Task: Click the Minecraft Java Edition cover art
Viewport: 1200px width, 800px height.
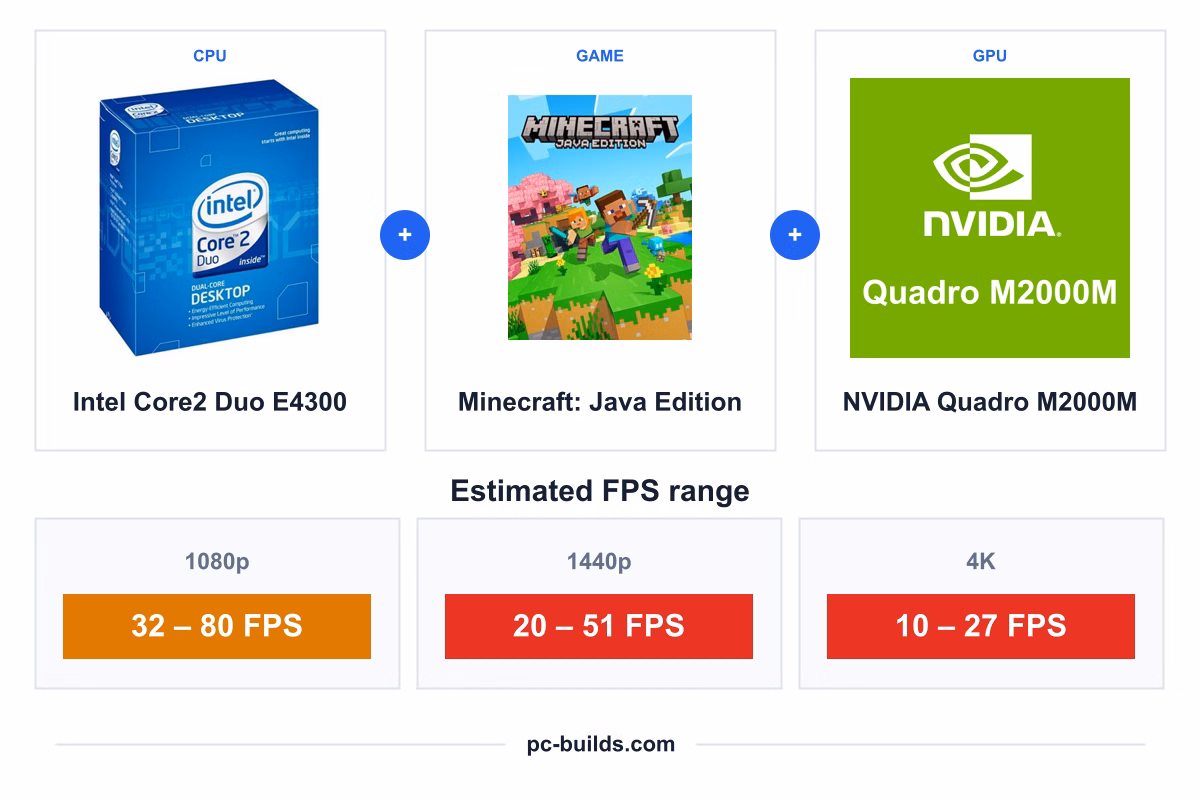Action: pyautogui.click(x=600, y=217)
